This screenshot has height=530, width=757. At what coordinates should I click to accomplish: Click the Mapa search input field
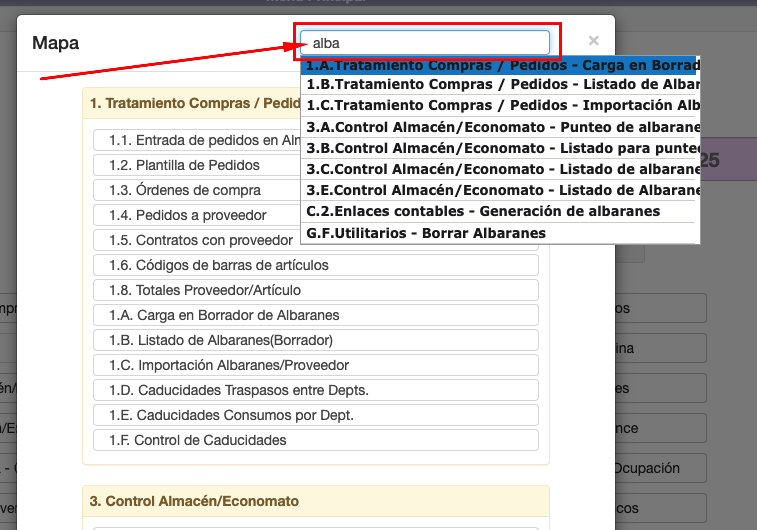425,43
